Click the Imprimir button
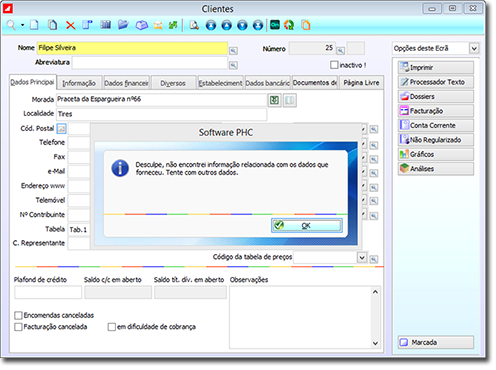496x370 pixels. [x=436, y=67]
